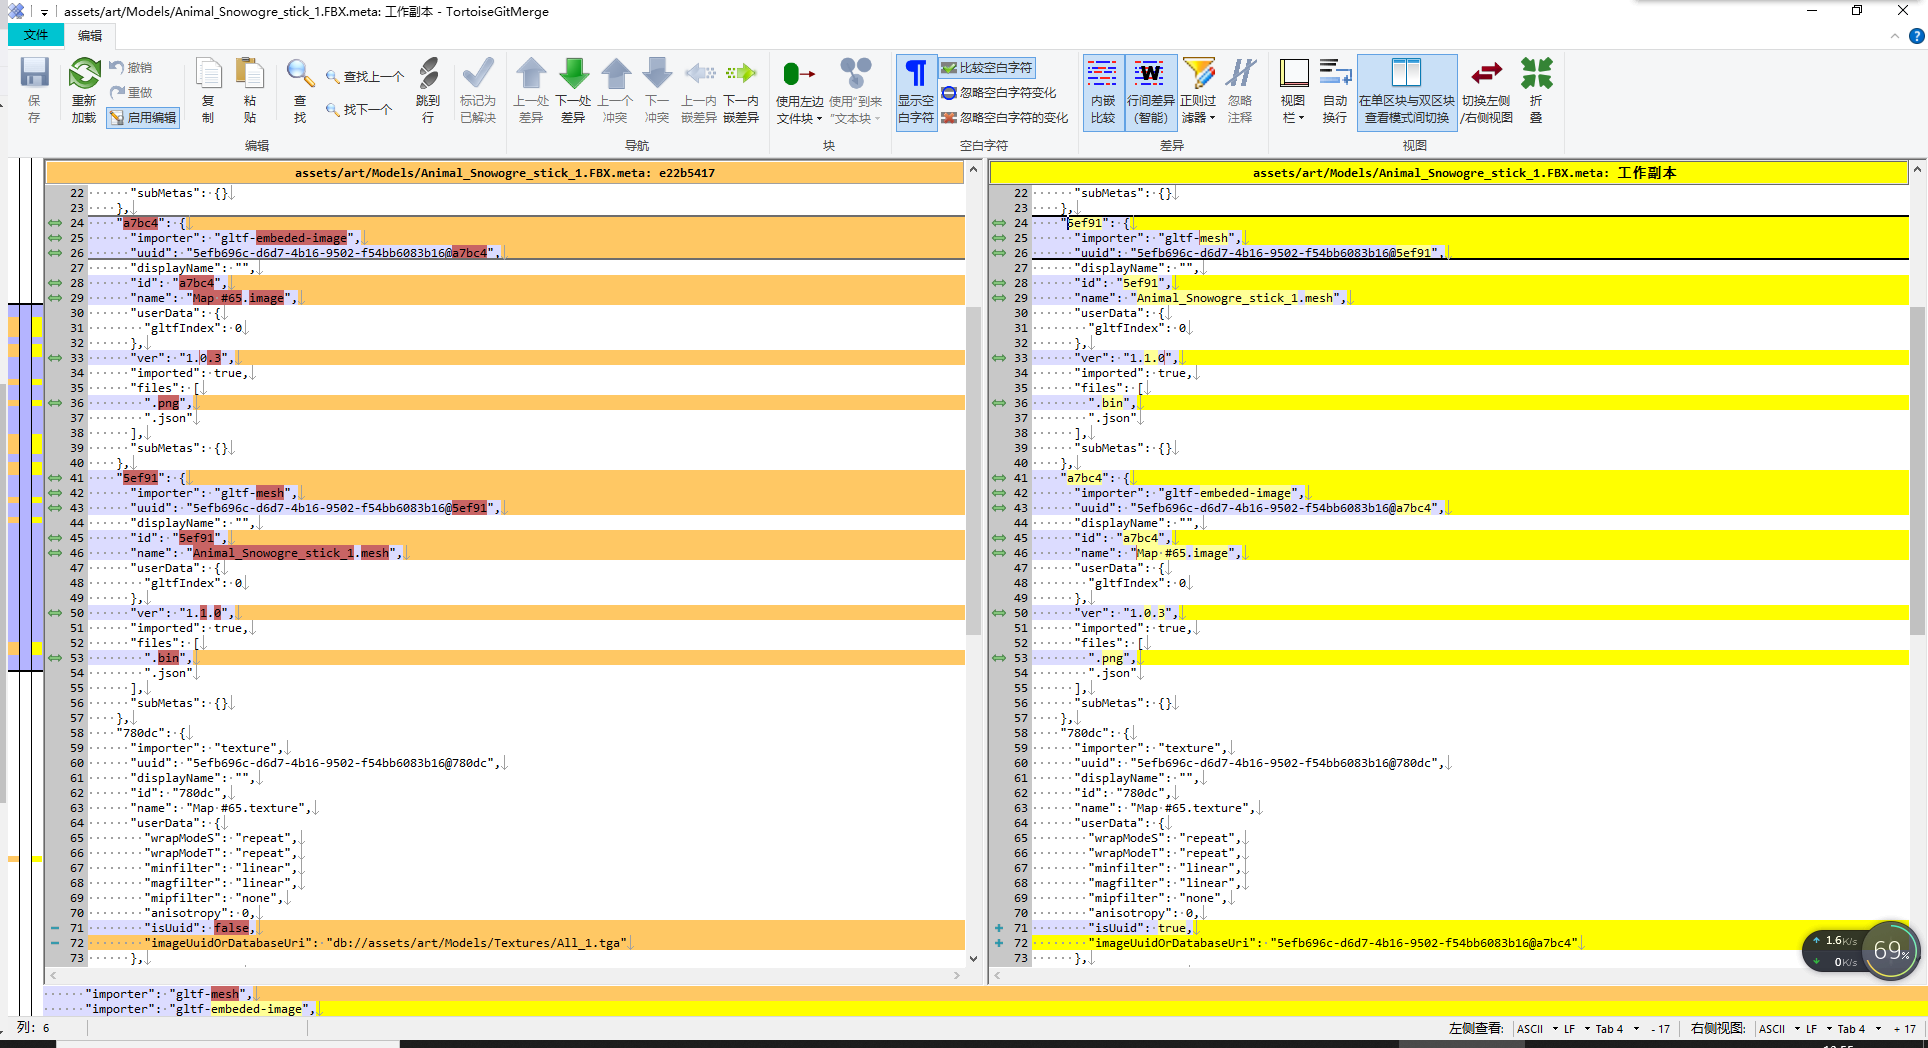The width and height of the screenshot is (1928, 1048).
Task: Click the network speed 69% floating widget
Action: pos(1861,951)
